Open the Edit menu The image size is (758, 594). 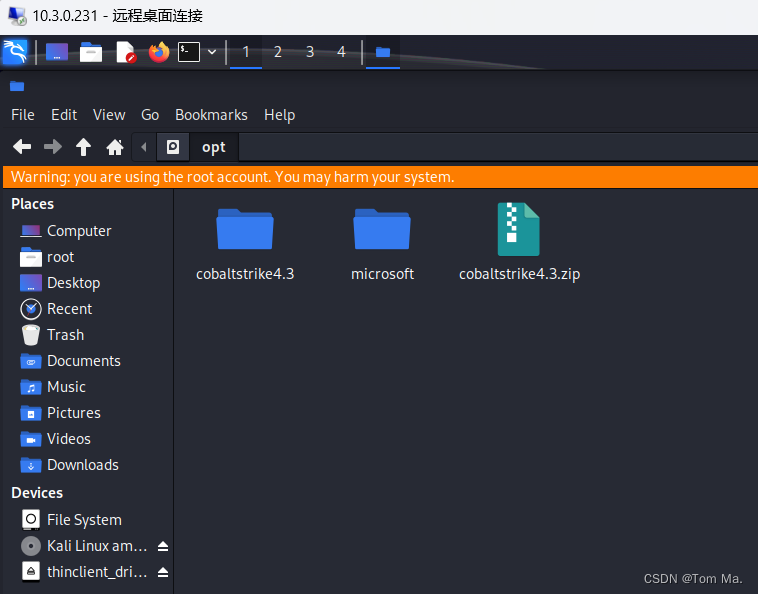(64, 115)
